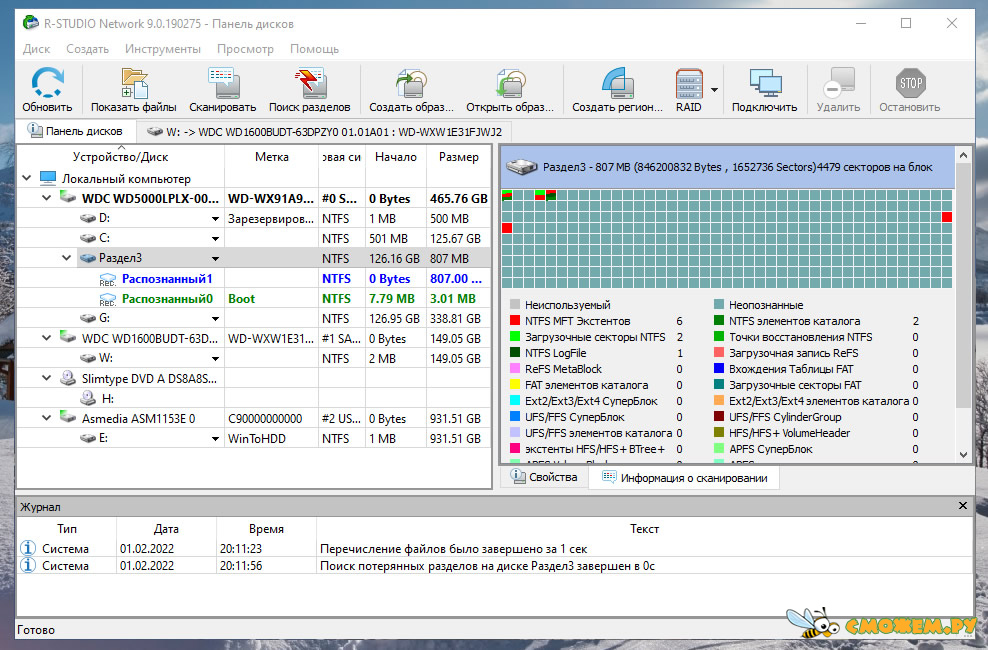Click the Остановить STOP icon
988x650 pixels.
pos(910,83)
